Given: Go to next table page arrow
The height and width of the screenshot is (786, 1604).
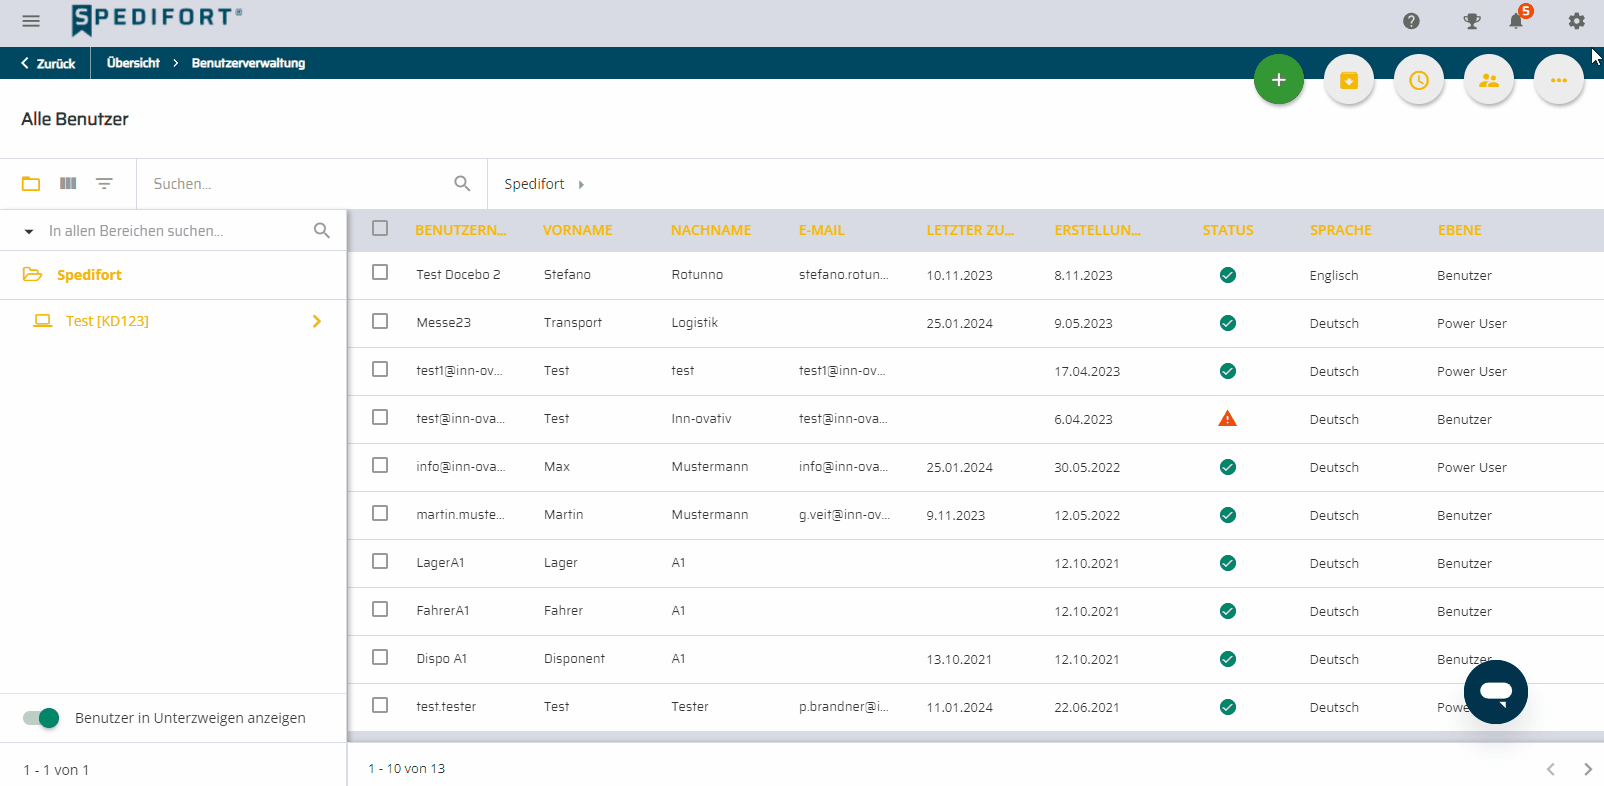Looking at the screenshot, I should [x=1588, y=769].
